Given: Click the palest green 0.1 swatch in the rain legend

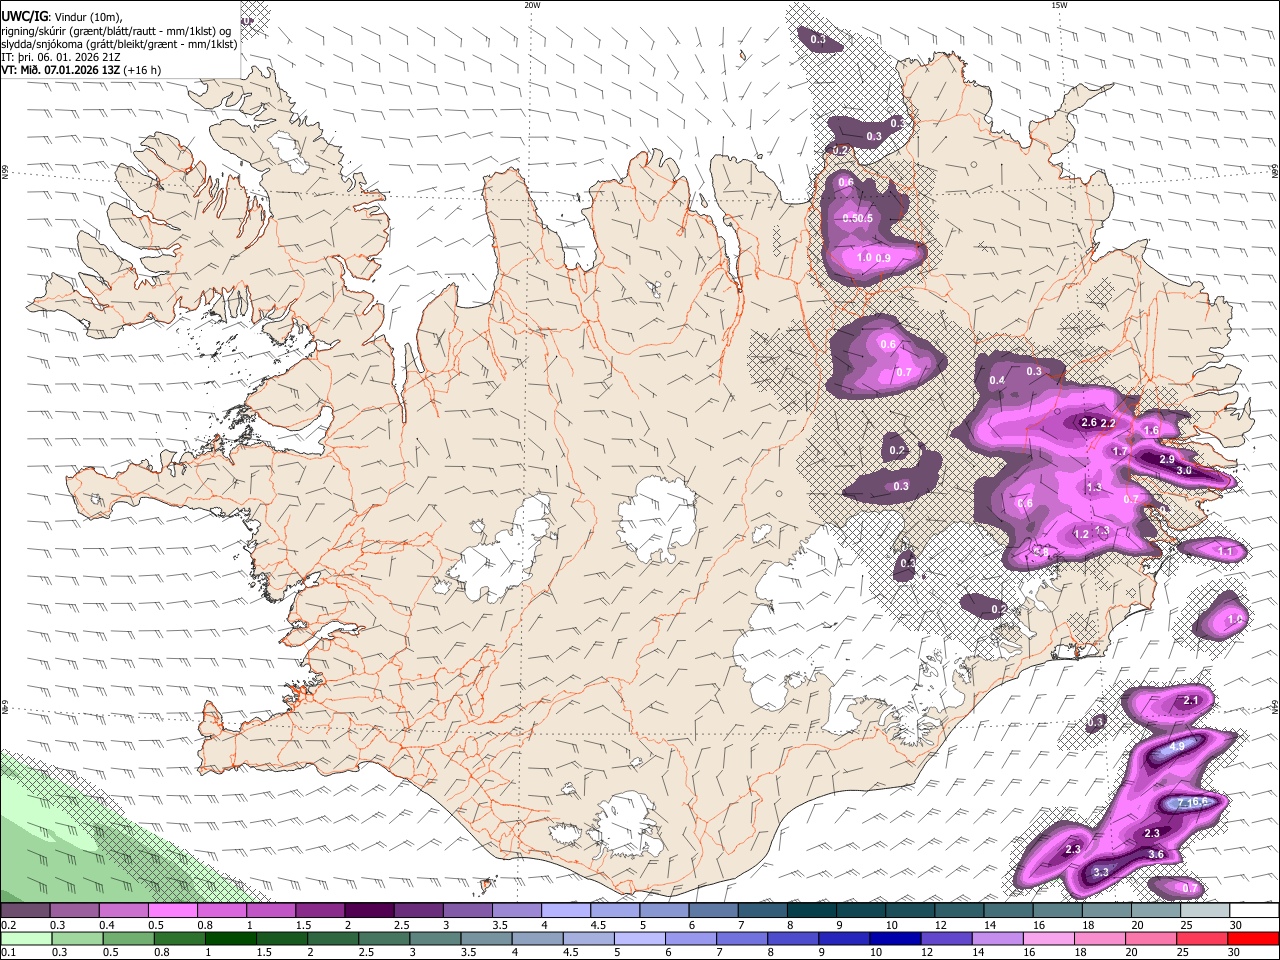Looking at the screenshot, I should click(x=26, y=938).
